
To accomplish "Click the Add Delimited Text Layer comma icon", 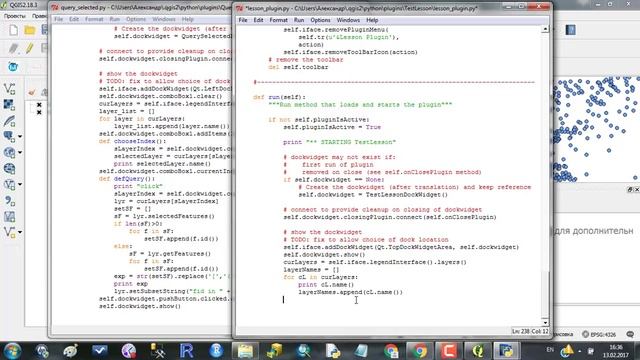I will click(9, 200).
